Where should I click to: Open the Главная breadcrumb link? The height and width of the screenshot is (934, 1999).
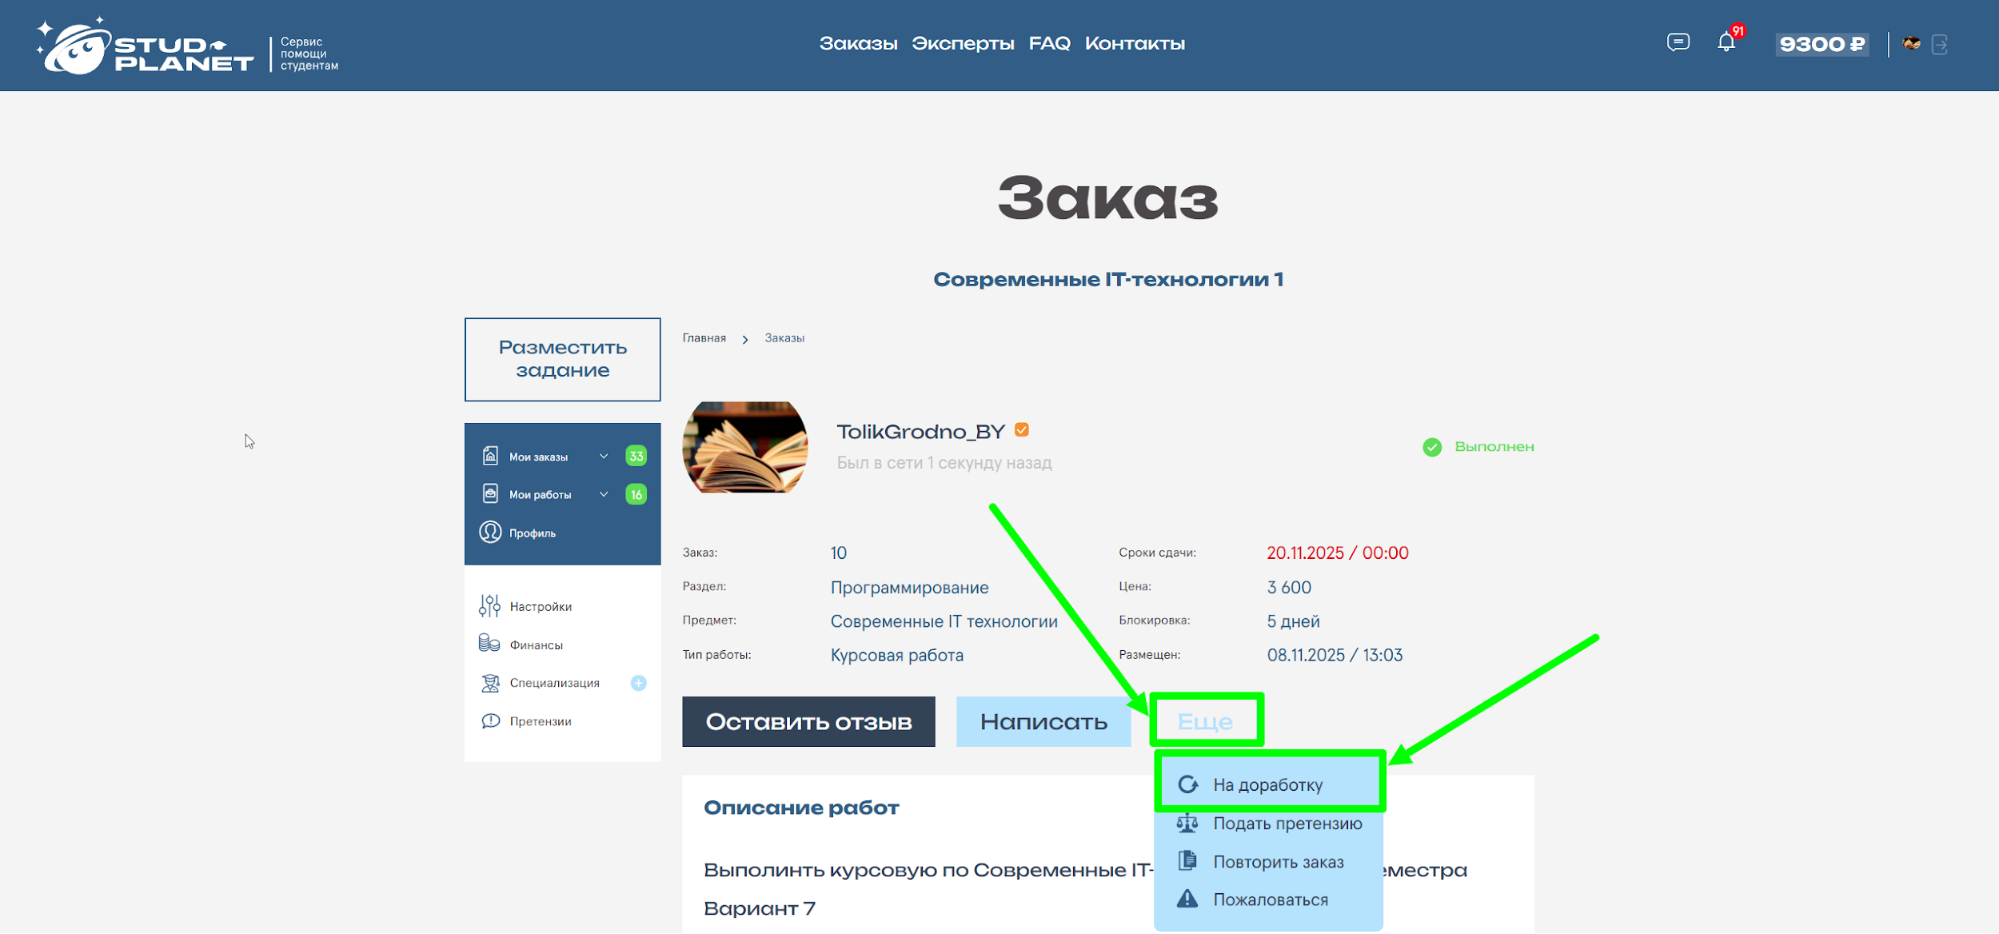(x=704, y=338)
